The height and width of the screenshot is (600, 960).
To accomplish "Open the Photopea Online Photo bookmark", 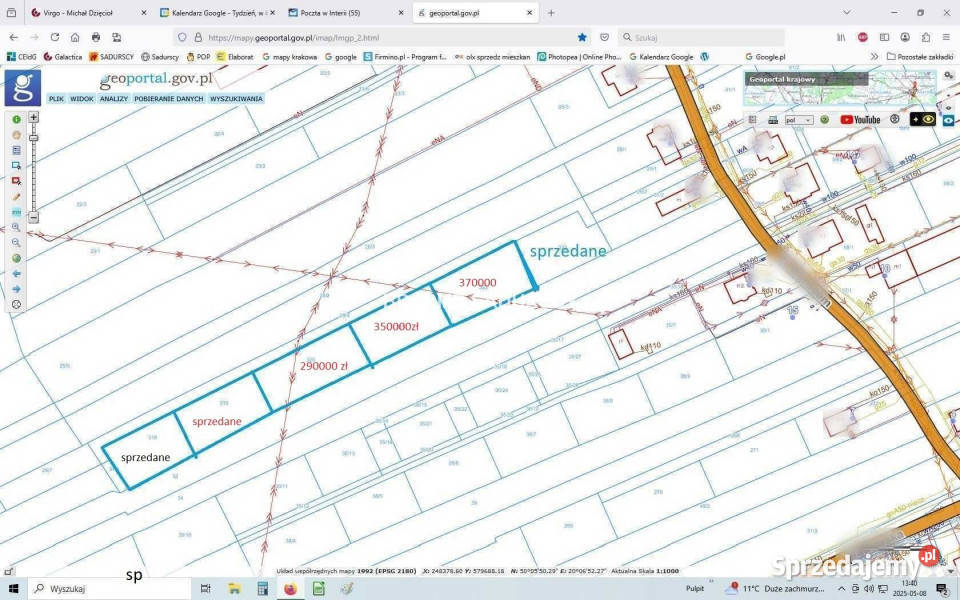I will (x=576, y=56).
